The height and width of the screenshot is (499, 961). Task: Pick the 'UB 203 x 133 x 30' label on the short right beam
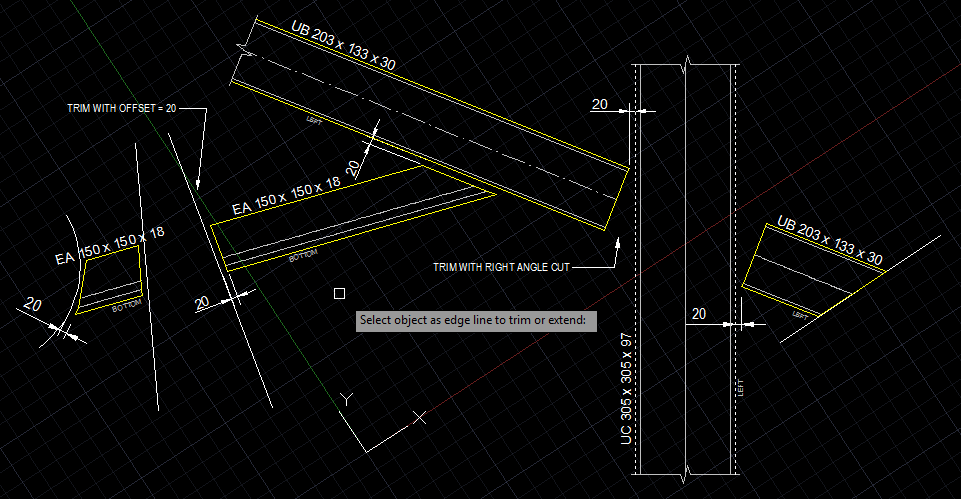point(830,240)
